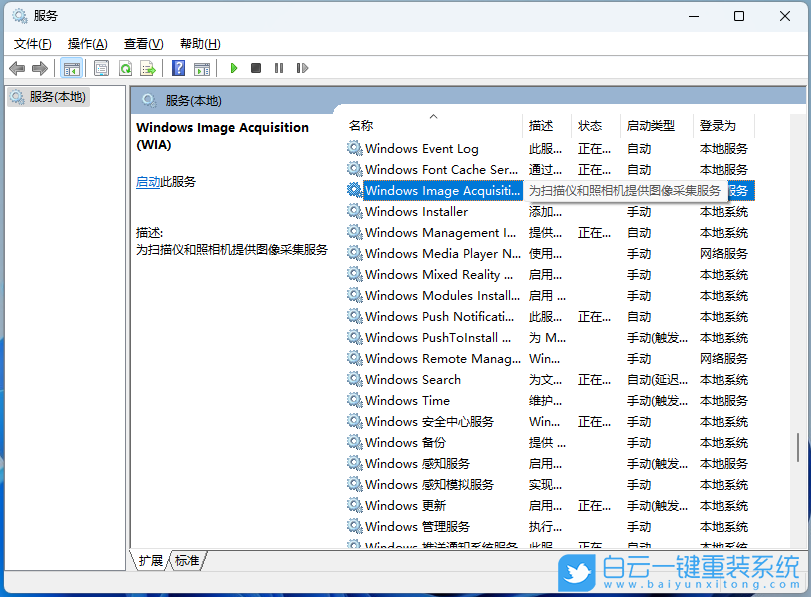This screenshot has width=811, height=597.
Task: Click the Pause Service toolbar icon
Action: [x=277, y=68]
